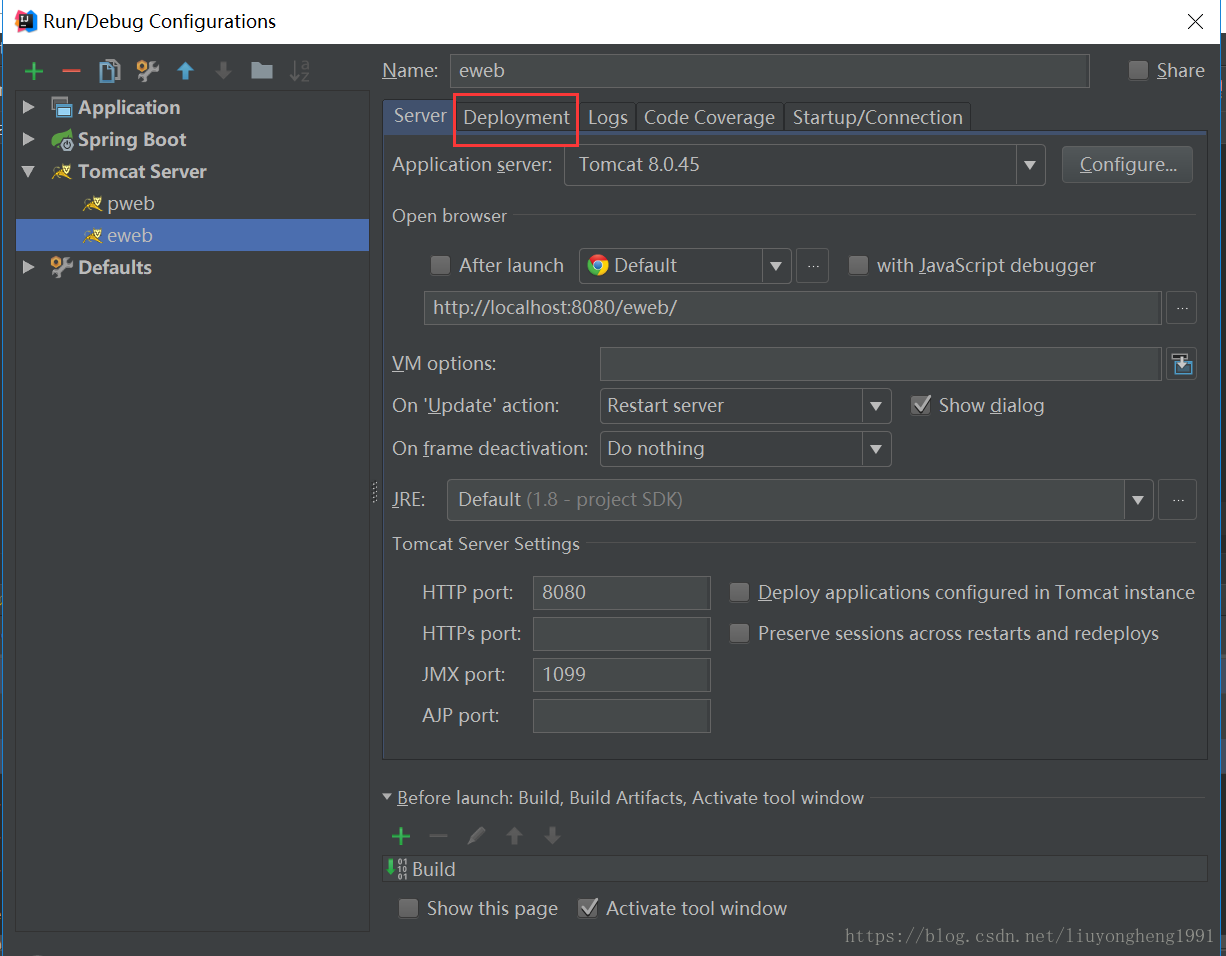Edit before-launch task pencil icon
The width and height of the screenshot is (1226, 956).
click(476, 836)
